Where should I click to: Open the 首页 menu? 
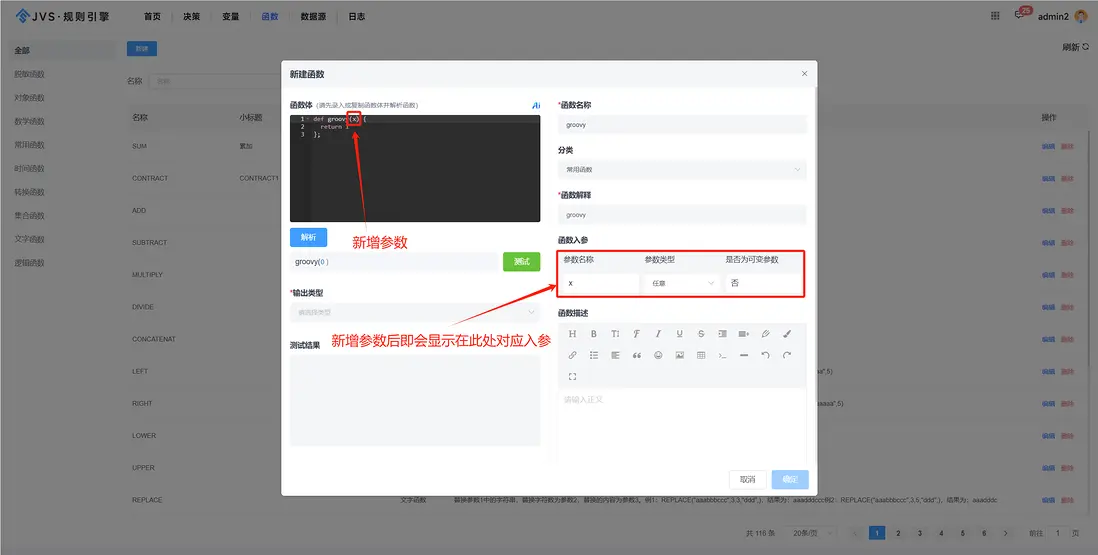coord(152,17)
